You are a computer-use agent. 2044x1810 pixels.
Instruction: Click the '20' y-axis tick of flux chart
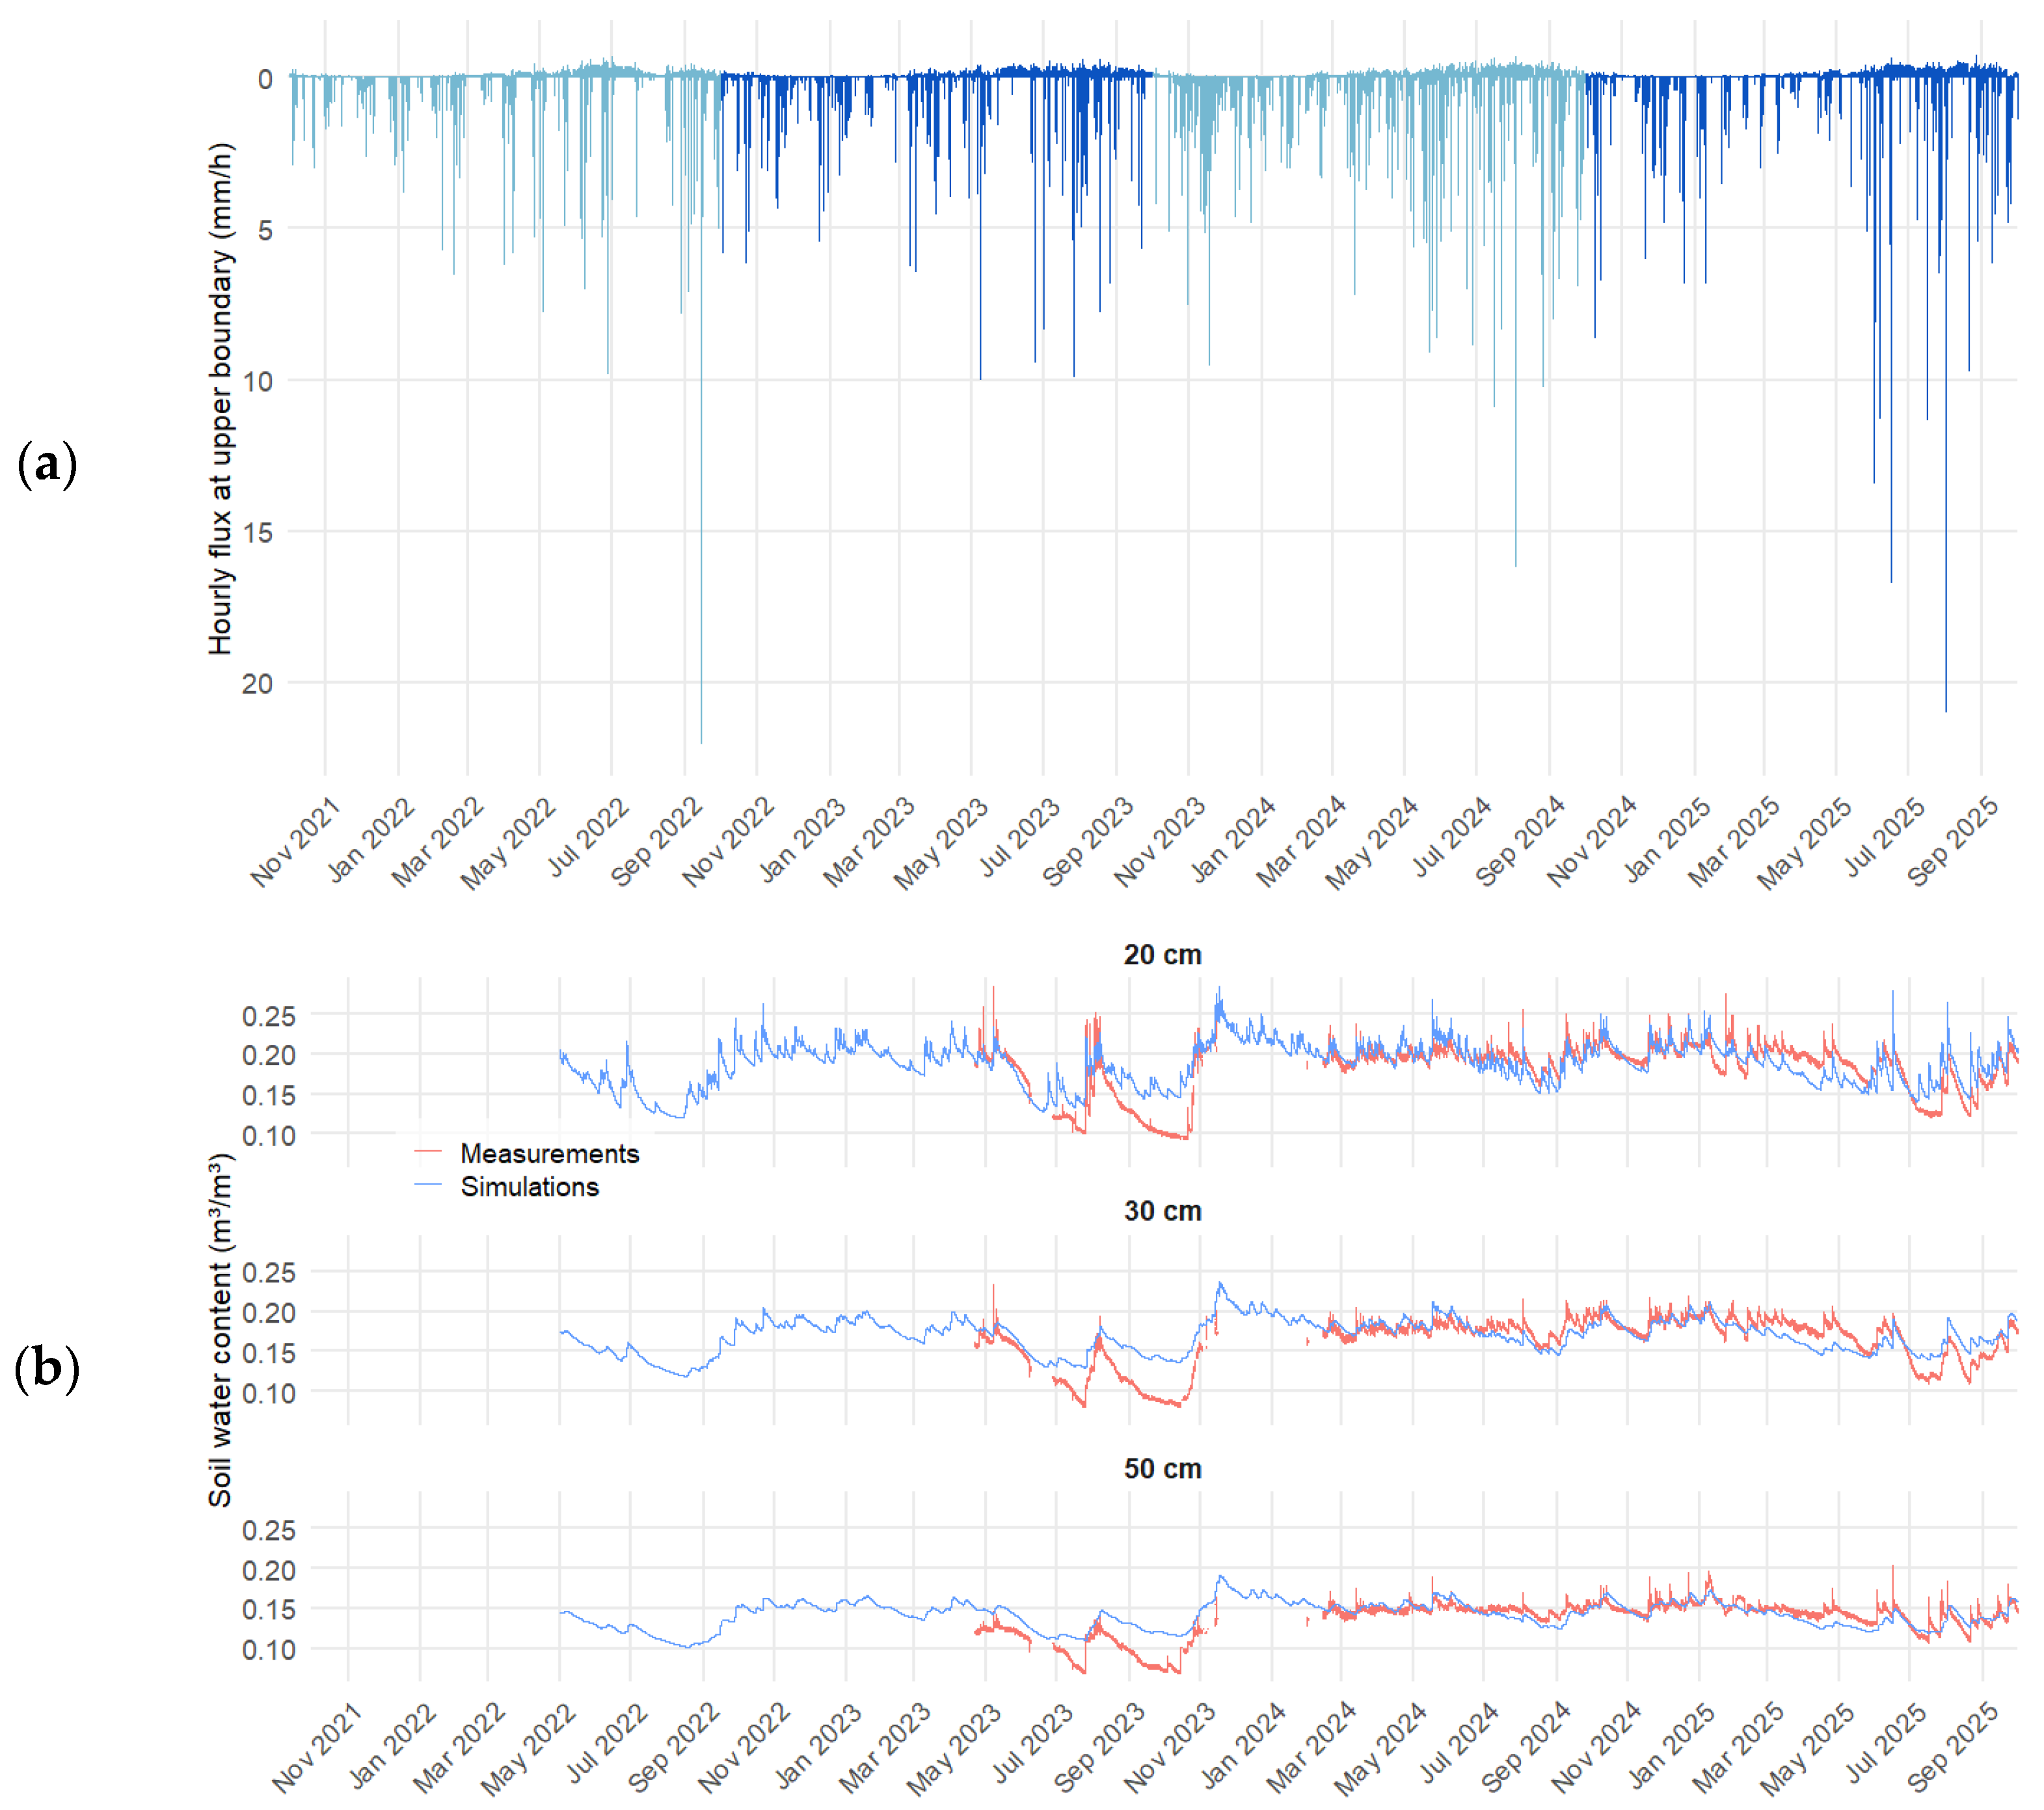257,684
